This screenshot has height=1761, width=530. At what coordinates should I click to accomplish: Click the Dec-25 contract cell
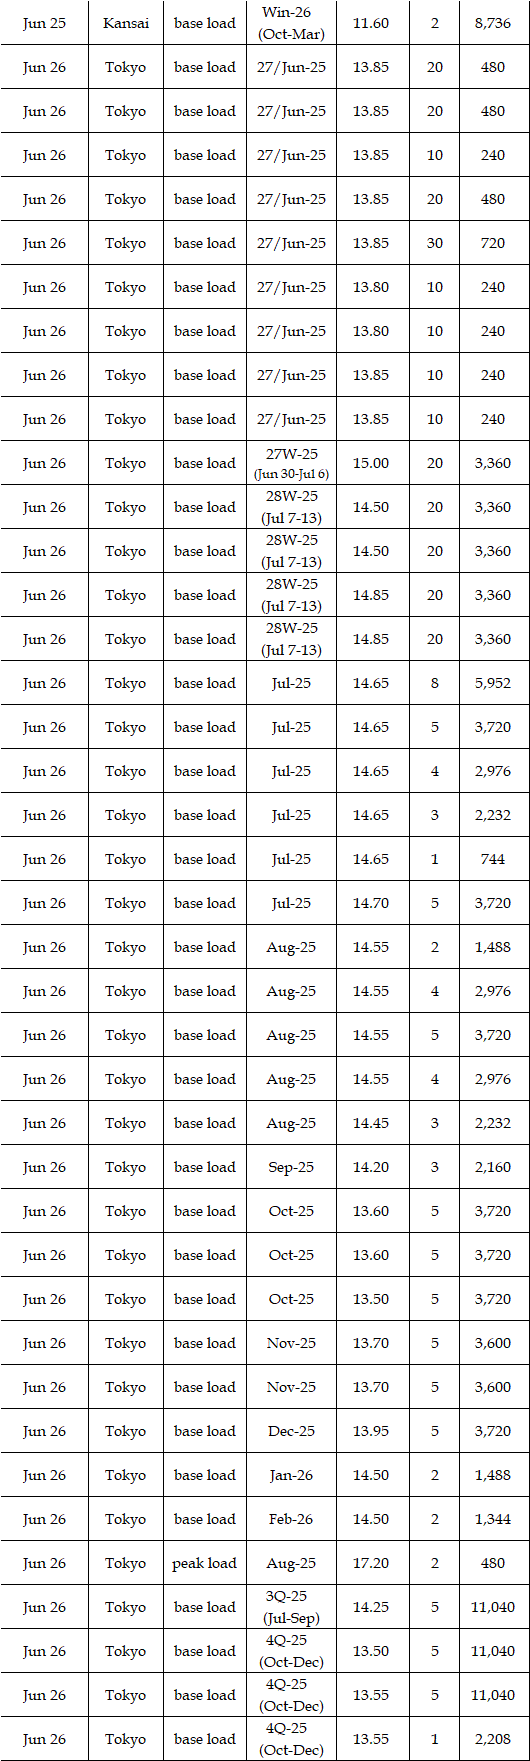pos(291,1431)
